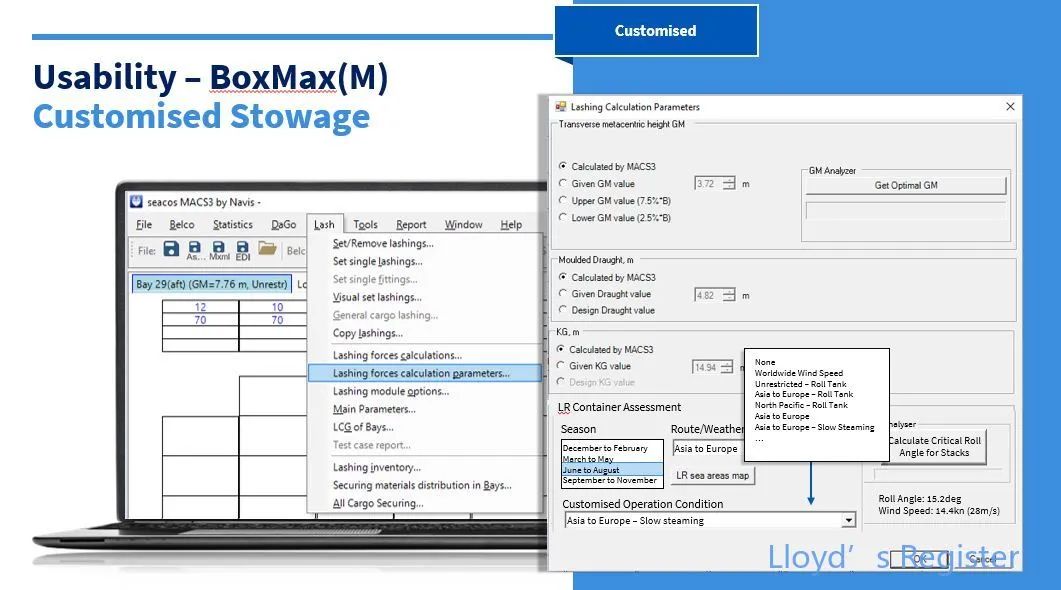Choose Set single lashings... menu entry

click(425, 261)
